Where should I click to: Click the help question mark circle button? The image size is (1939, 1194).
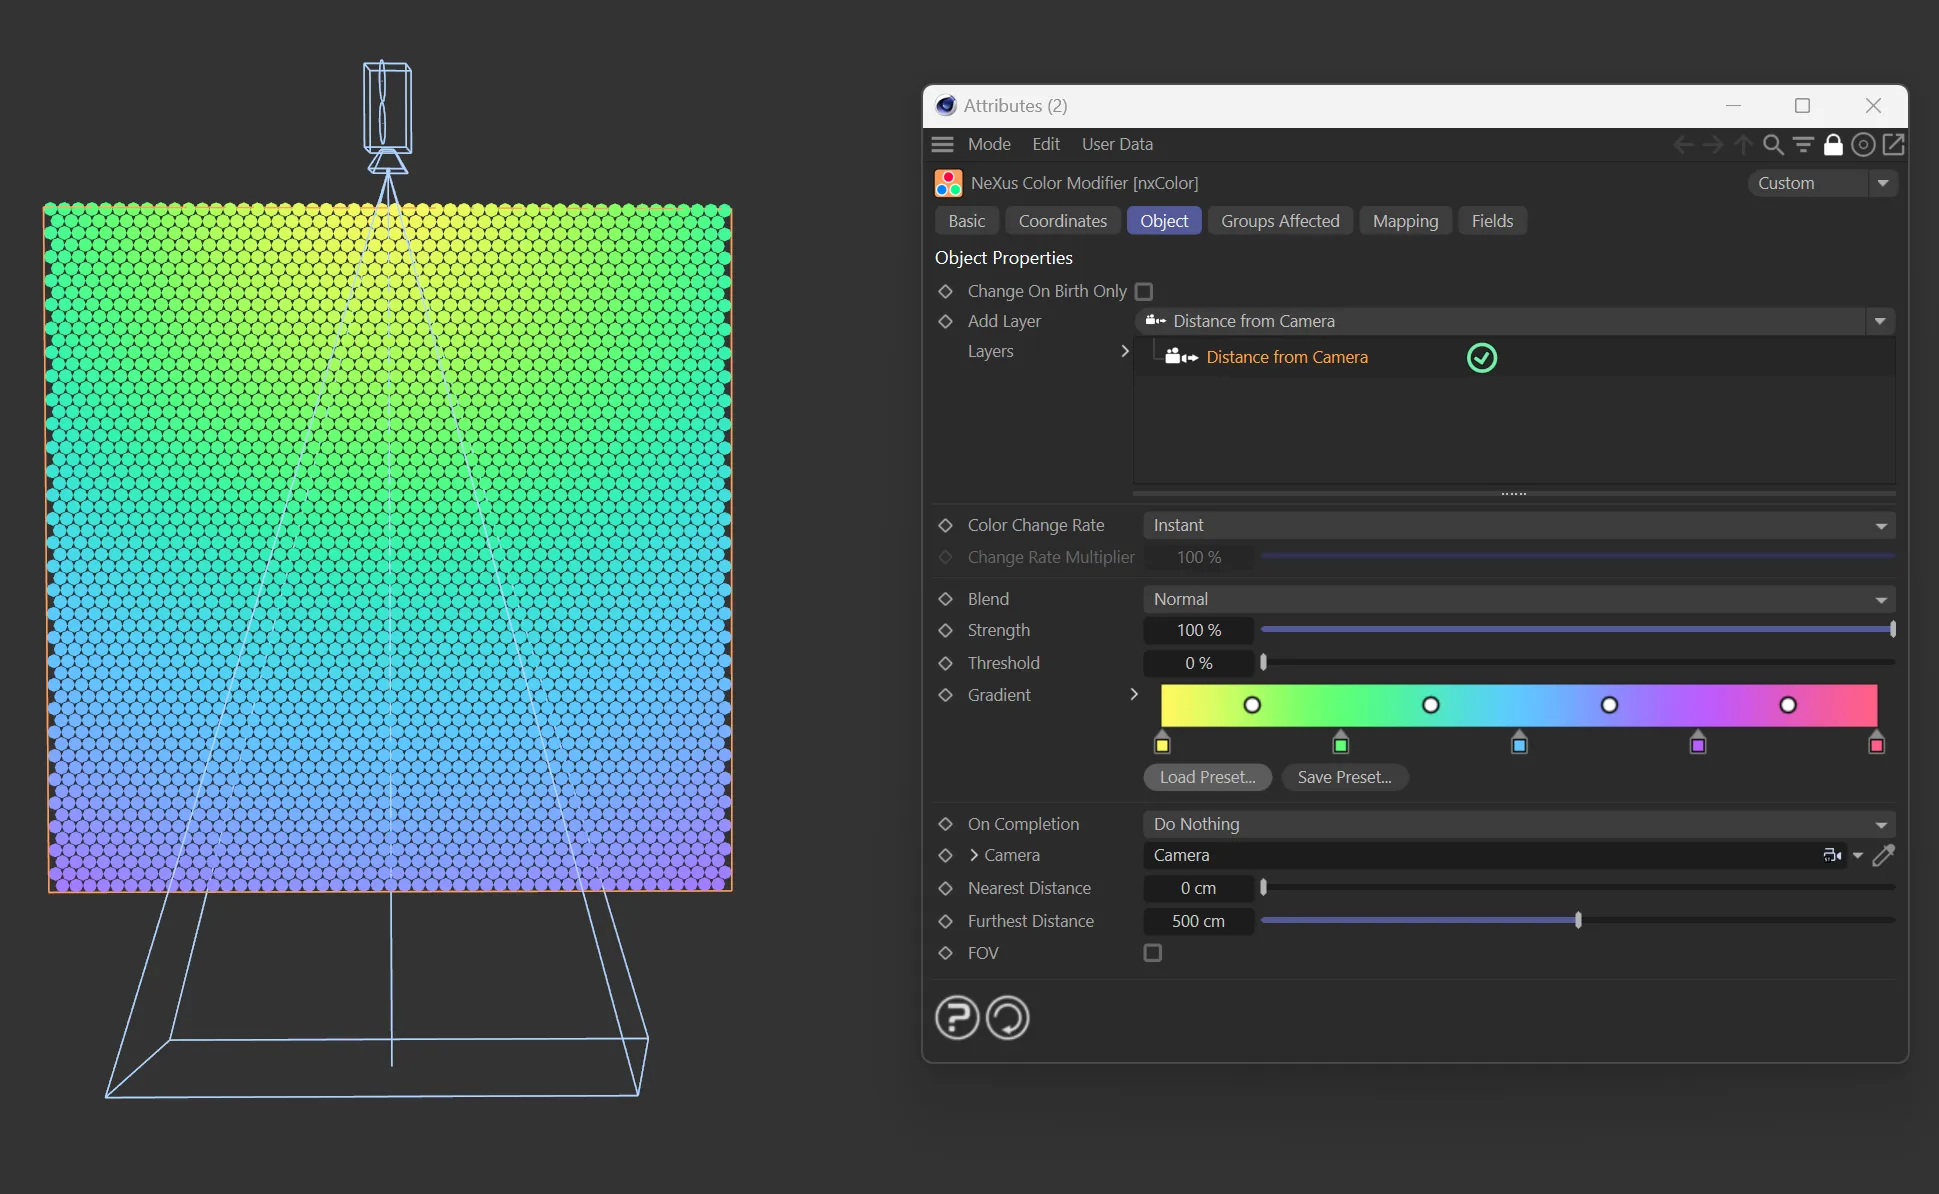(x=957, y=1018)
